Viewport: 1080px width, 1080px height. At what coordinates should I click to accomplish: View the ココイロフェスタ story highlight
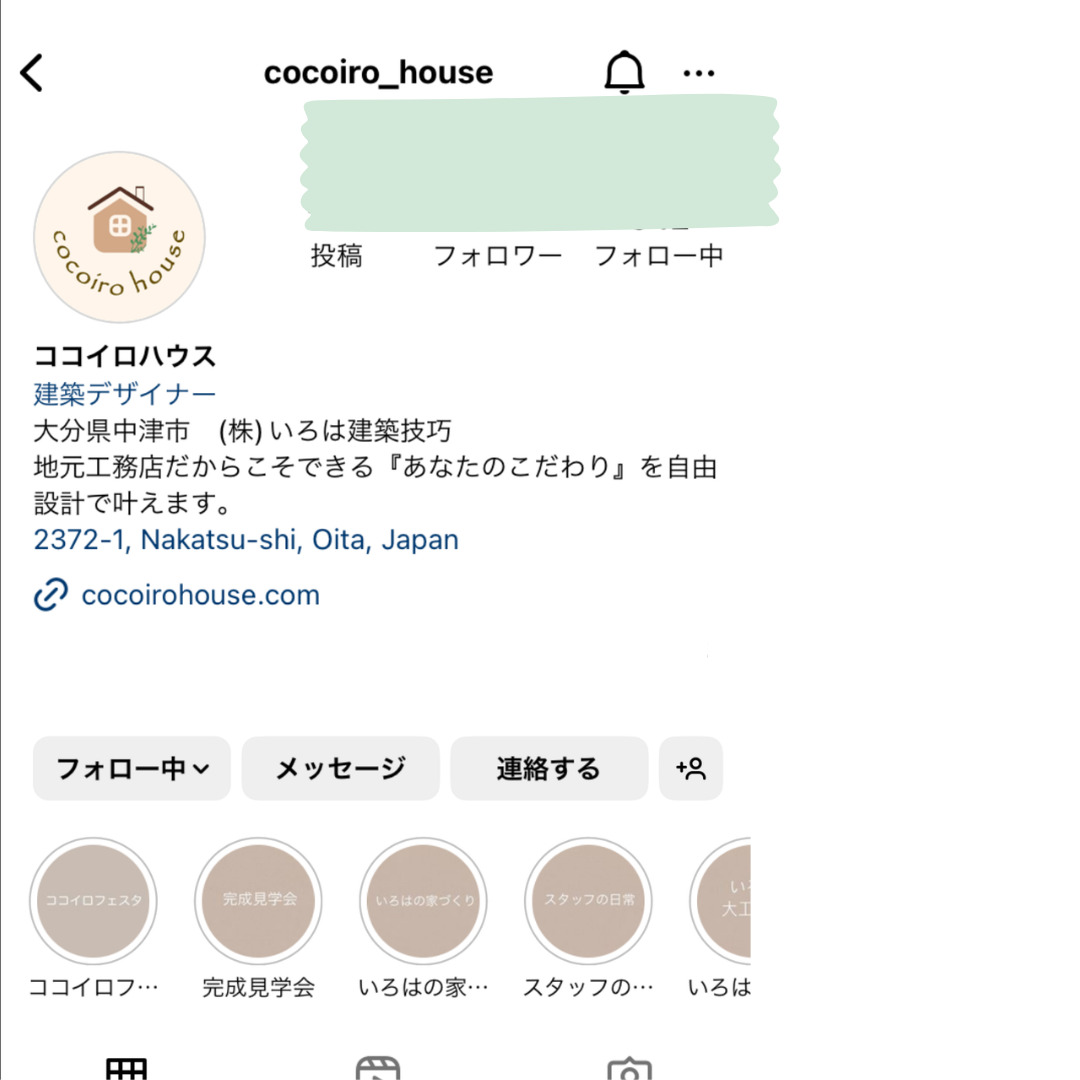[93, 900]
